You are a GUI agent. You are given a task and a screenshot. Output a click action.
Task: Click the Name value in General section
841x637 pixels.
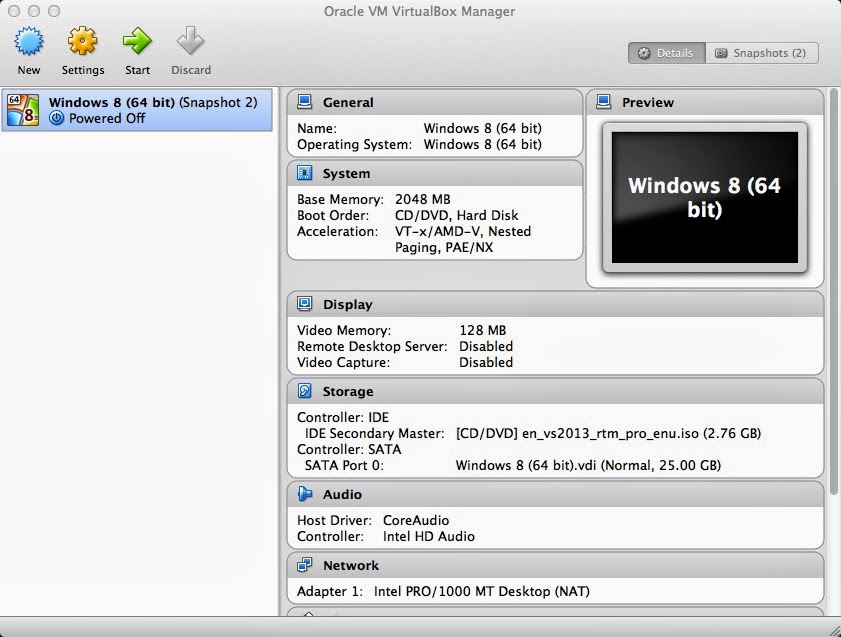[x=483, y=129]
